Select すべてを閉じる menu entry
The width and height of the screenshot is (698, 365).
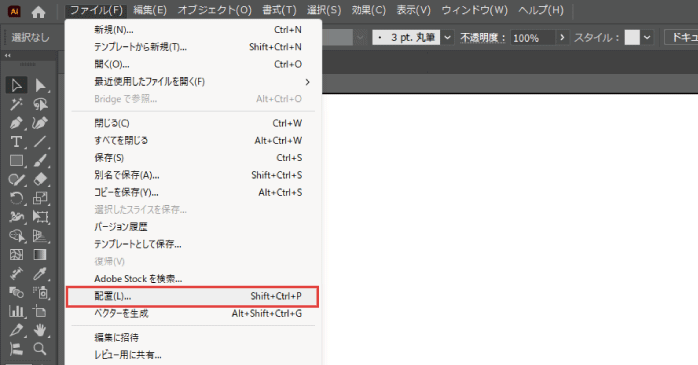point(193,141)
